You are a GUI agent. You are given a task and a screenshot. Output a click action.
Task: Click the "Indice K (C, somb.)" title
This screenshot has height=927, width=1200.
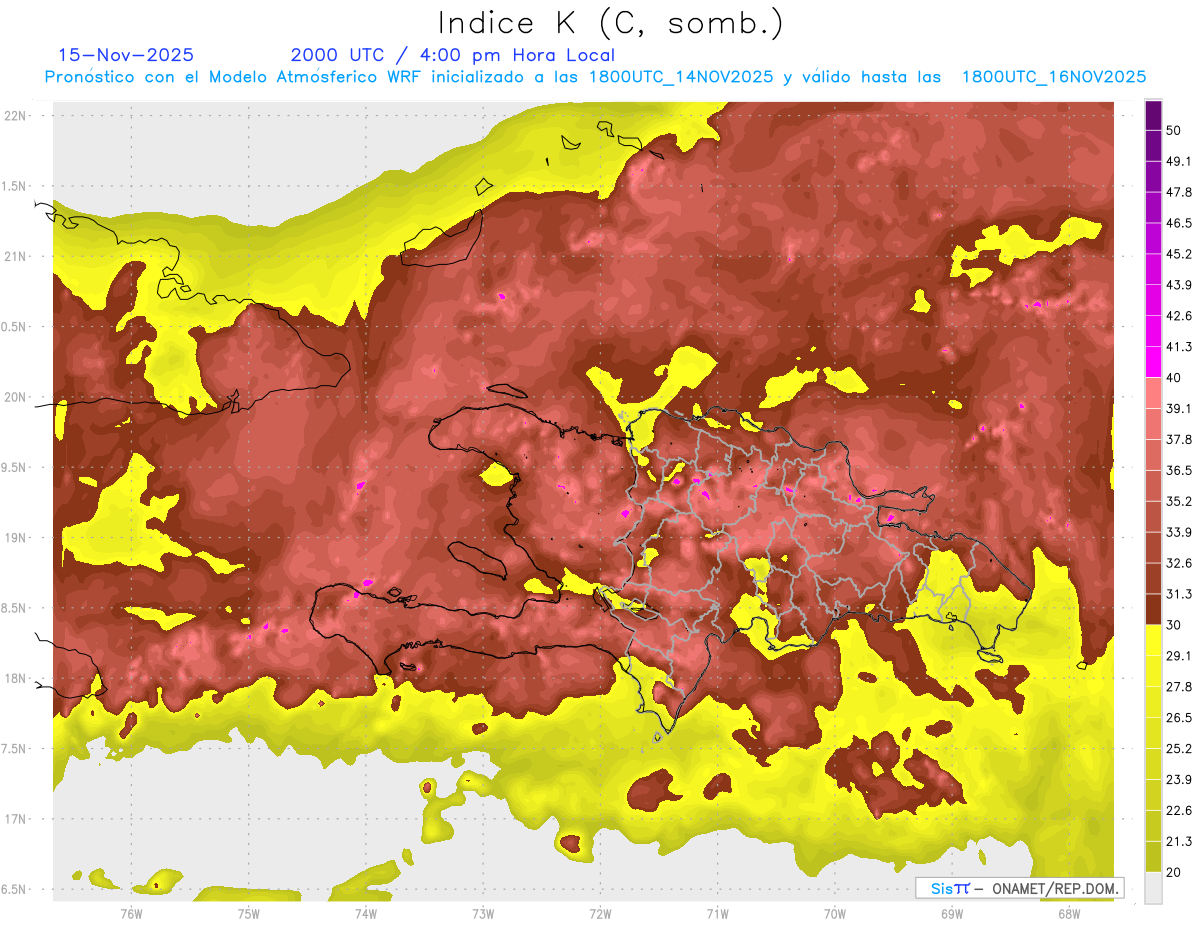point(610,23)
